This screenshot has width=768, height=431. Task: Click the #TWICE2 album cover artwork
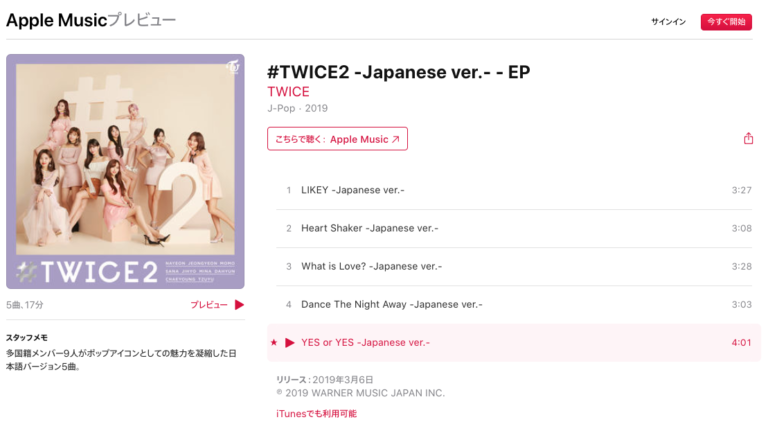coord(125,171)
